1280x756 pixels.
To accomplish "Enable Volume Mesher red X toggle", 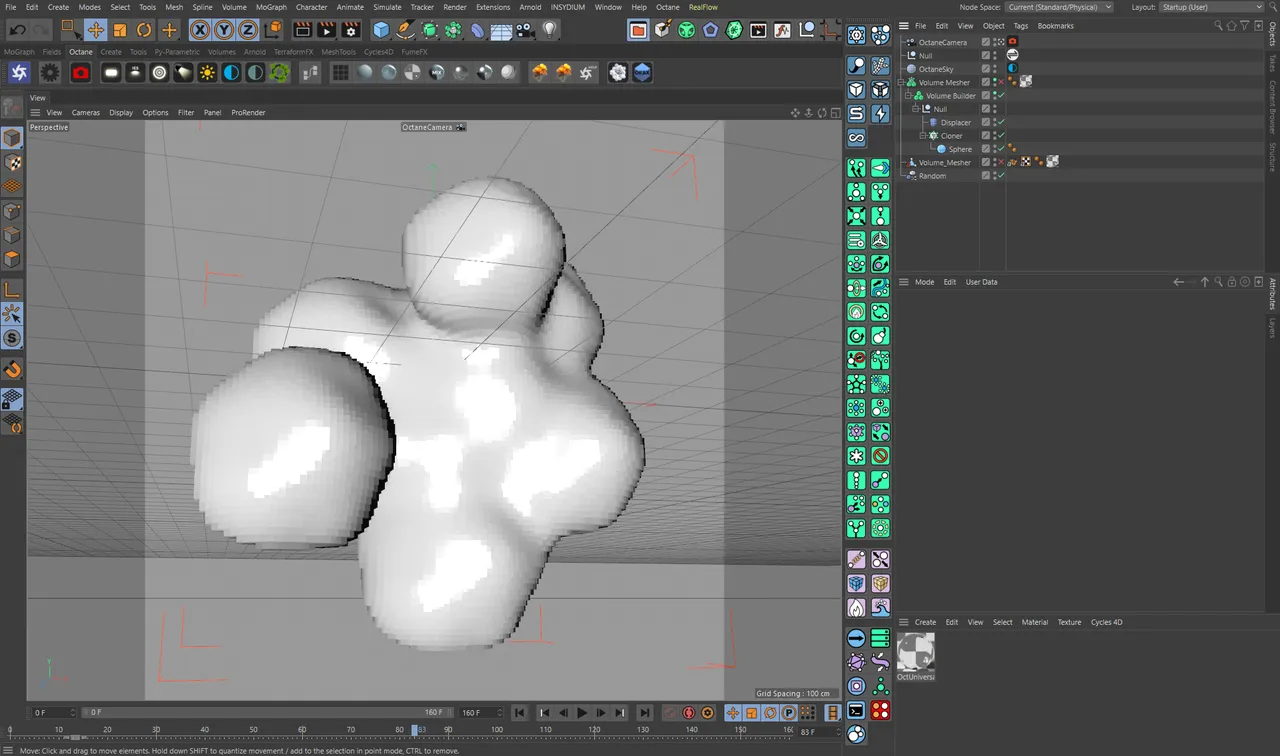I will click(x=1001, y=82).
